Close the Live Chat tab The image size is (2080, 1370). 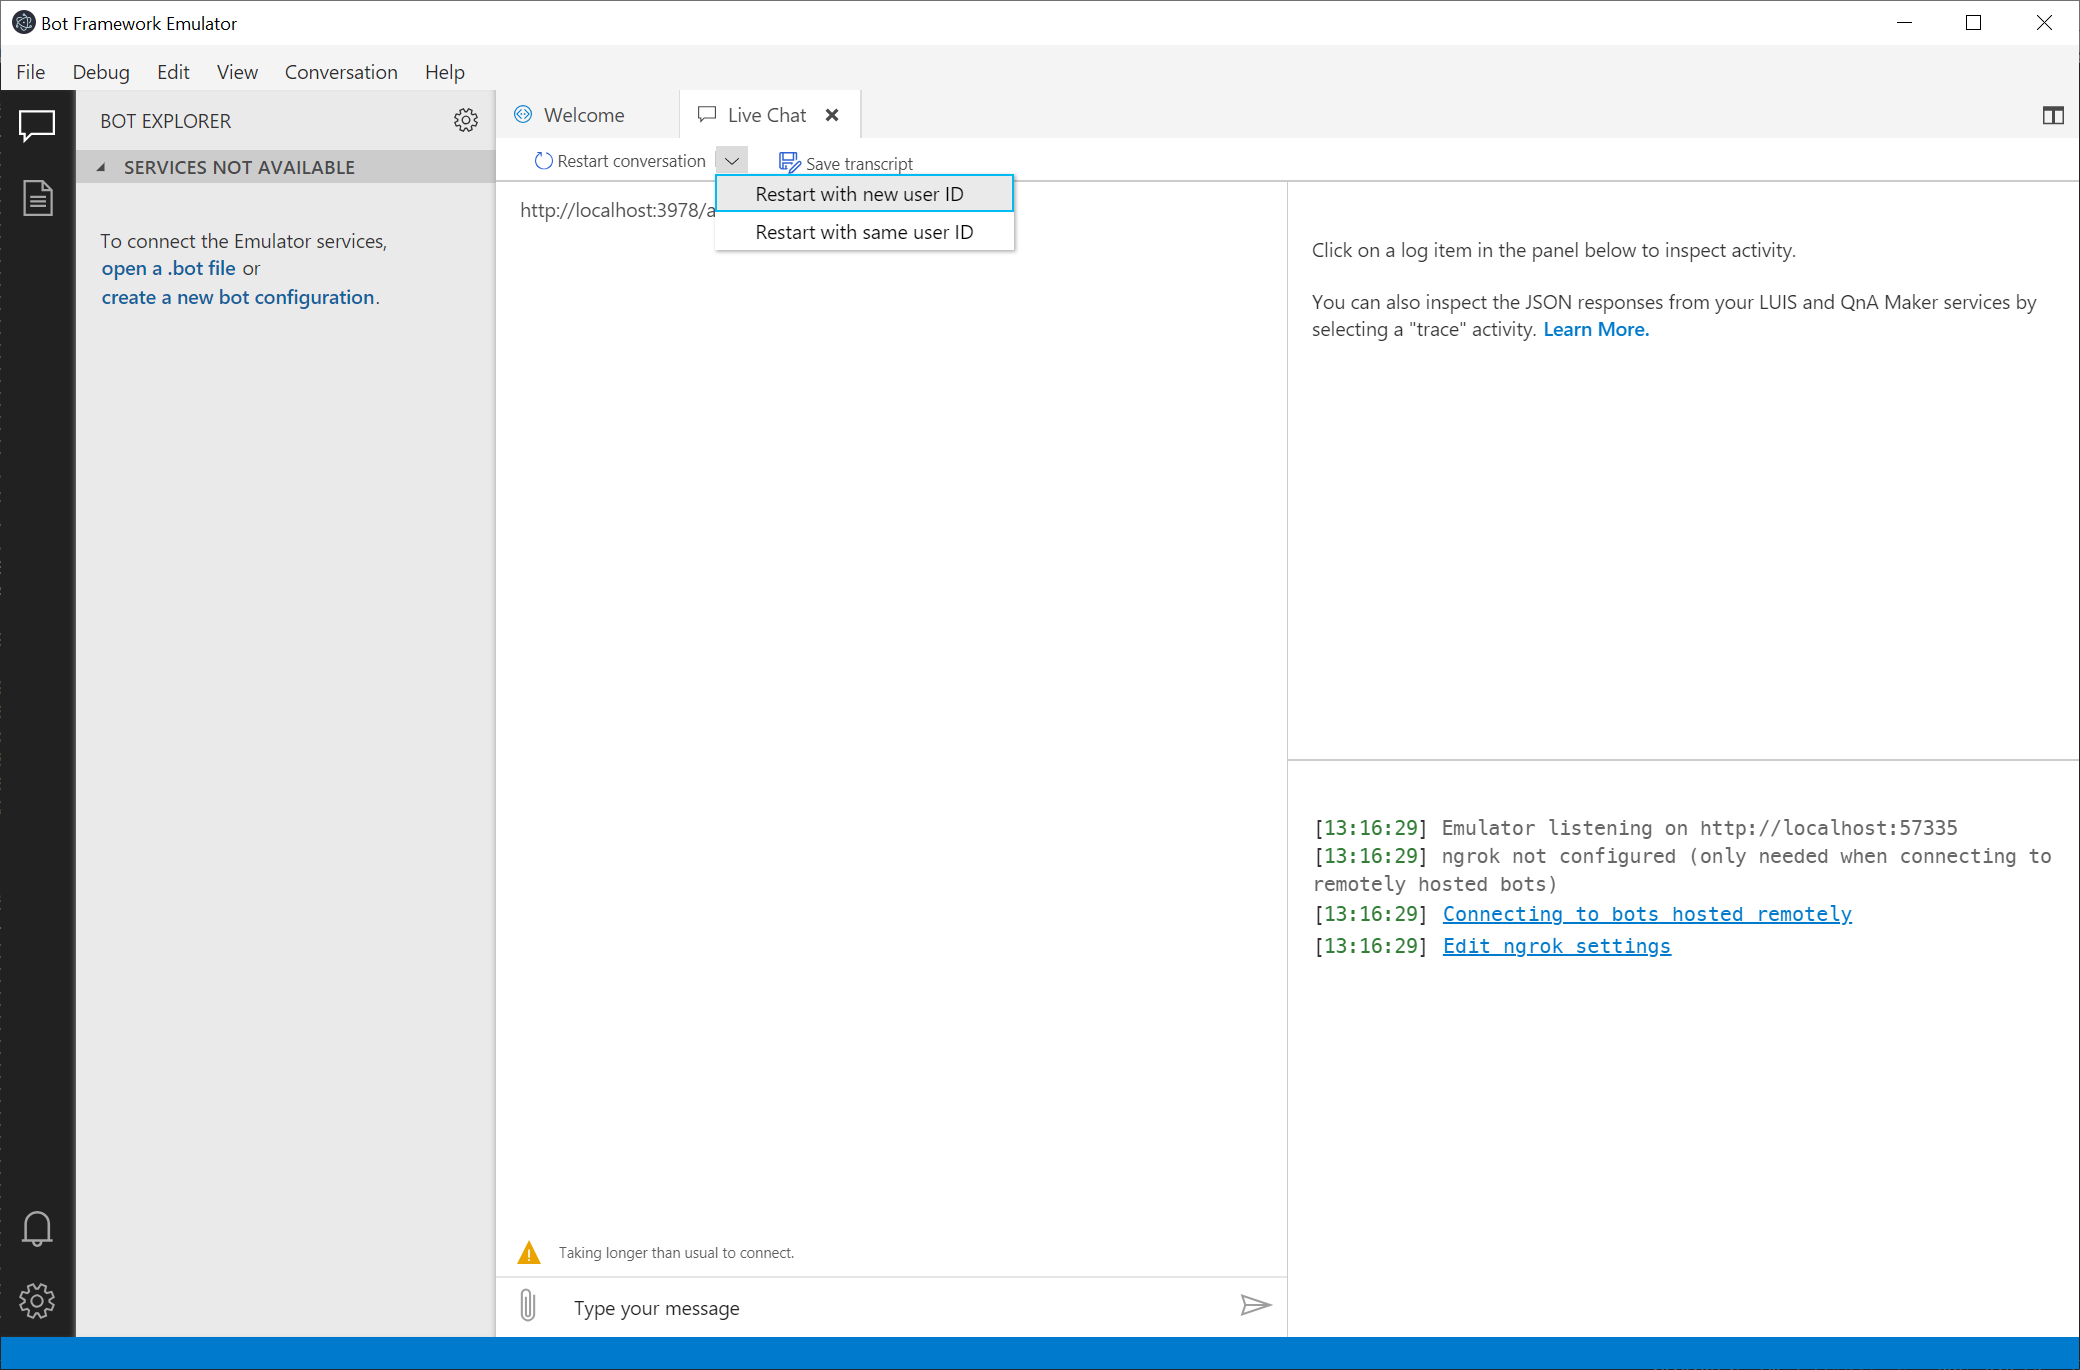pos(832,115)
